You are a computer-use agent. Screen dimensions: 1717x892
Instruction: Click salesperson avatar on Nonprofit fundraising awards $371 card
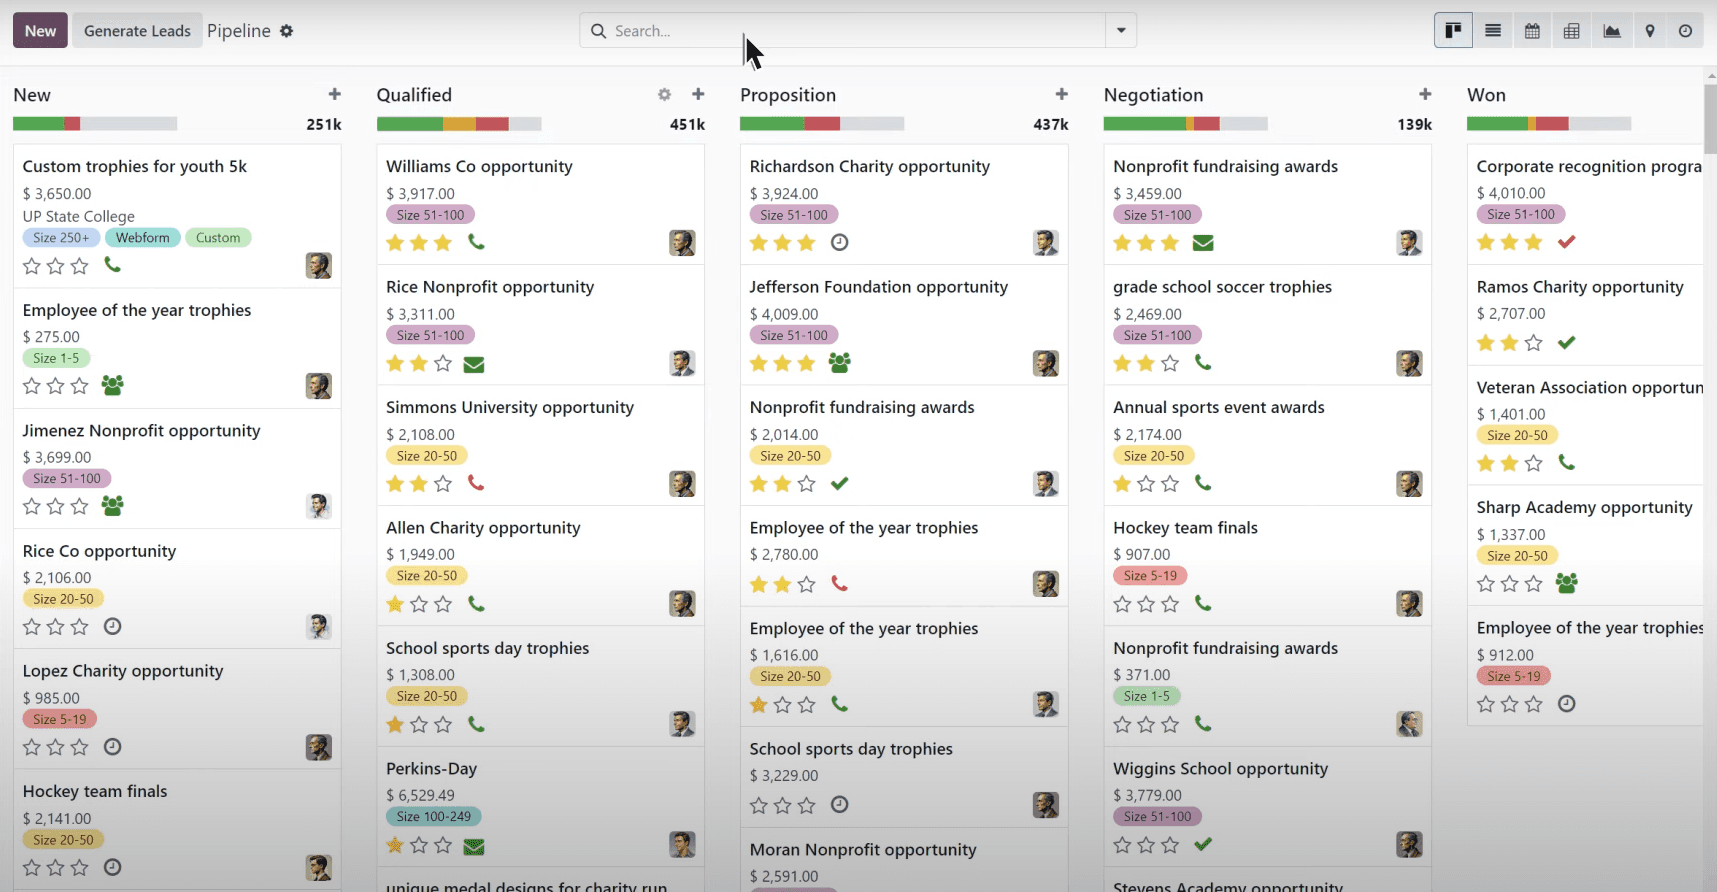1409,724
